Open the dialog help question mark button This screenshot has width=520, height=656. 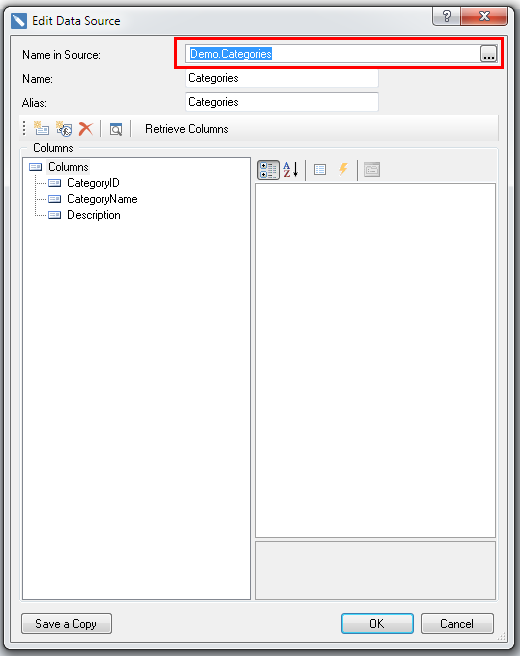tap(446, 16)
